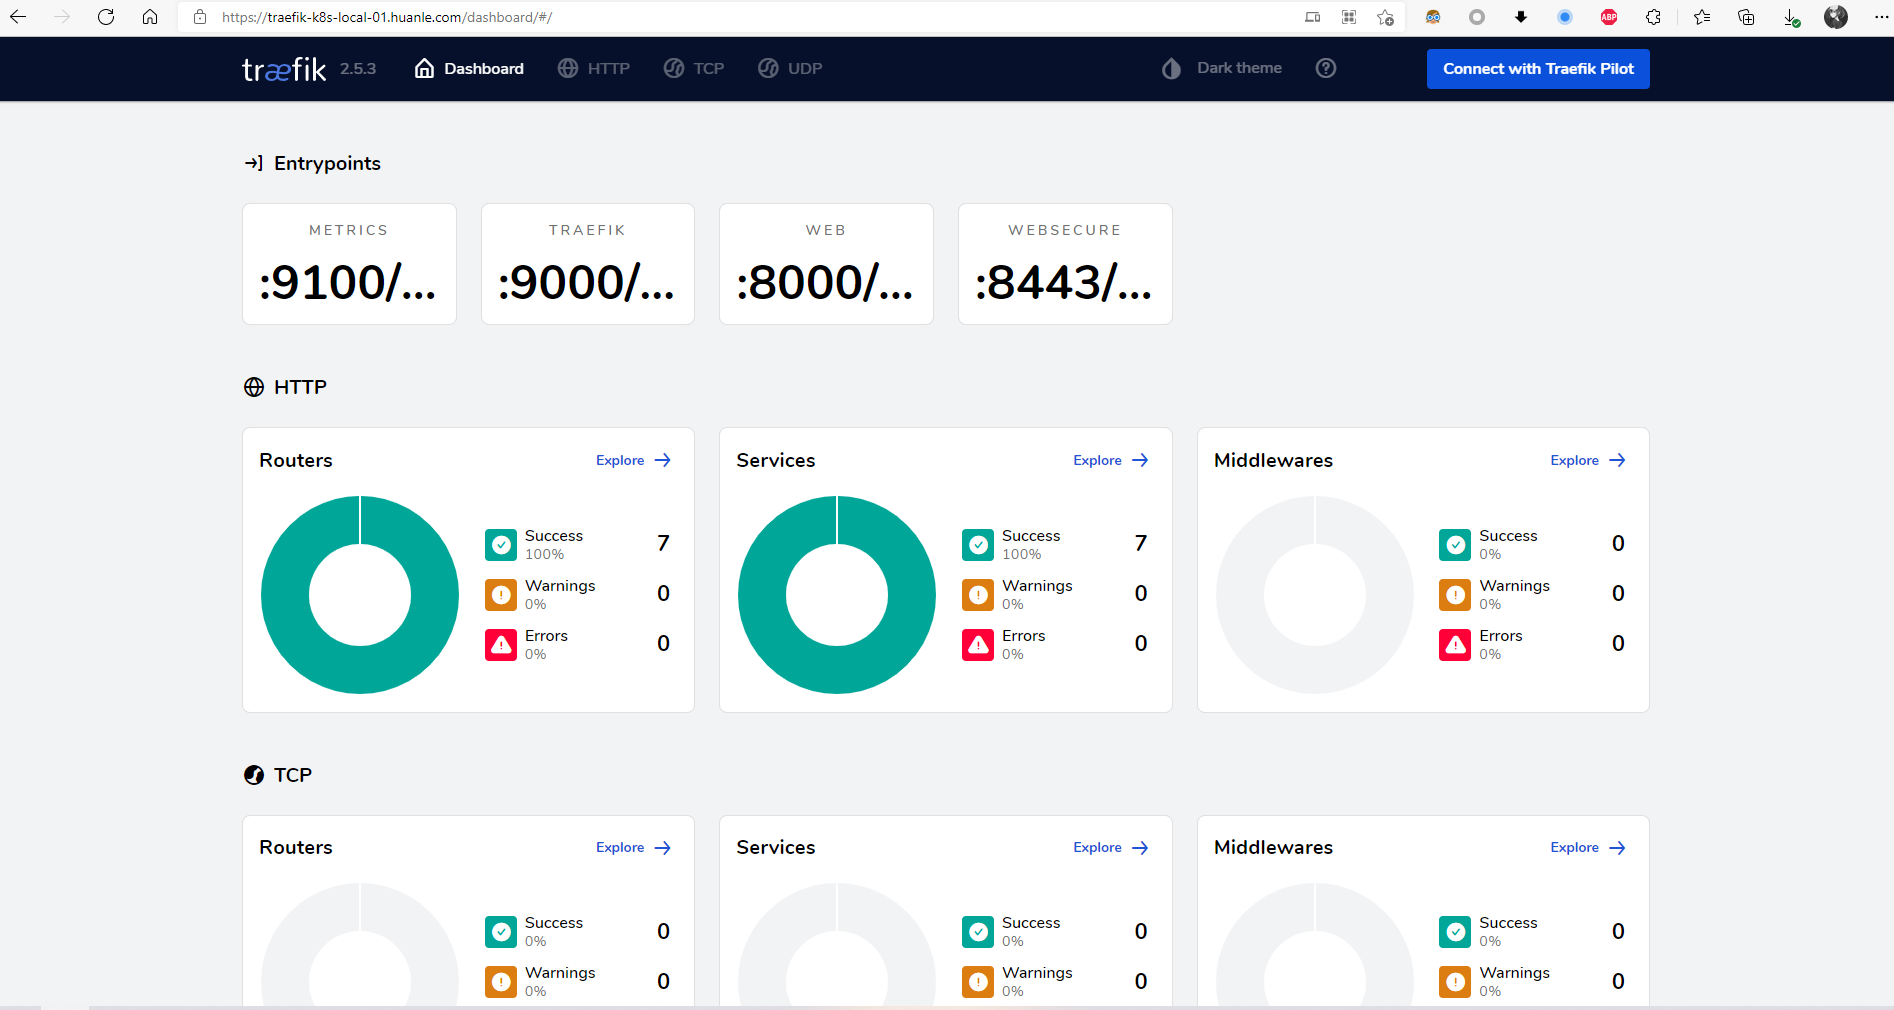Explore the HTTP Services list
Screen dimensions: 1894x1010
pos(1111,460)
